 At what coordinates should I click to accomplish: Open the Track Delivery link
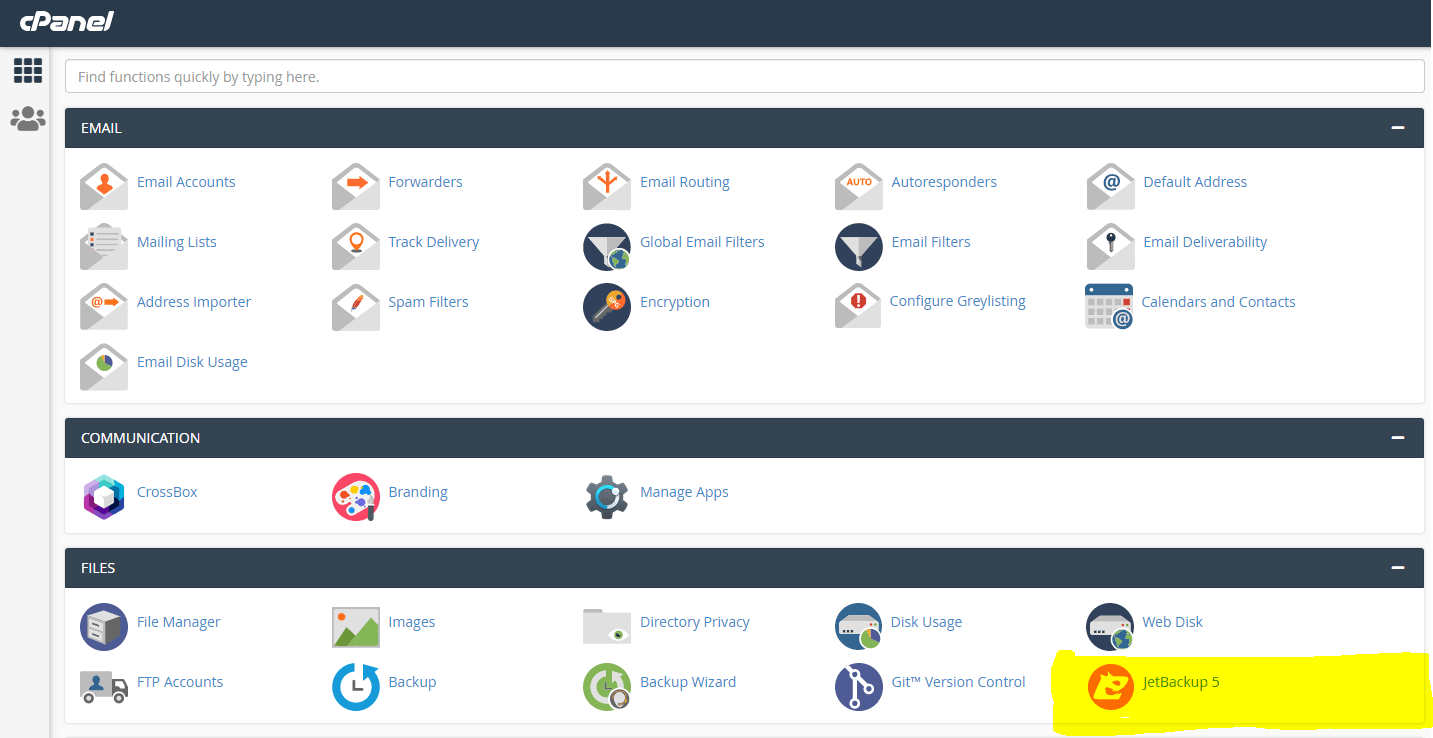tap(434, 242)
